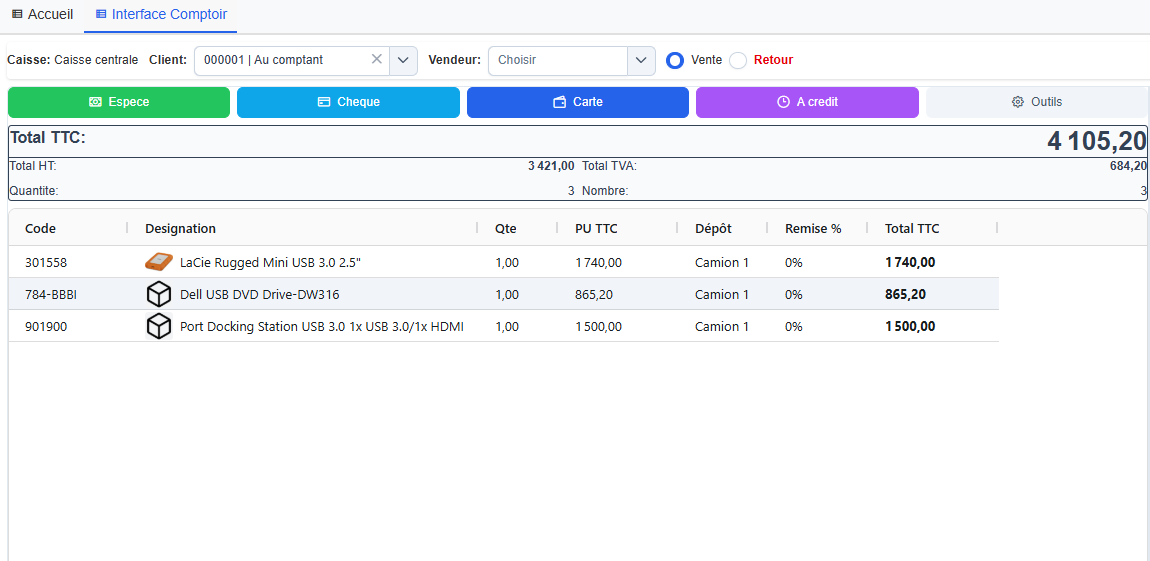The image size is (1150, 561).
Task: Select the Vente radio button
Action: (675, 60)
